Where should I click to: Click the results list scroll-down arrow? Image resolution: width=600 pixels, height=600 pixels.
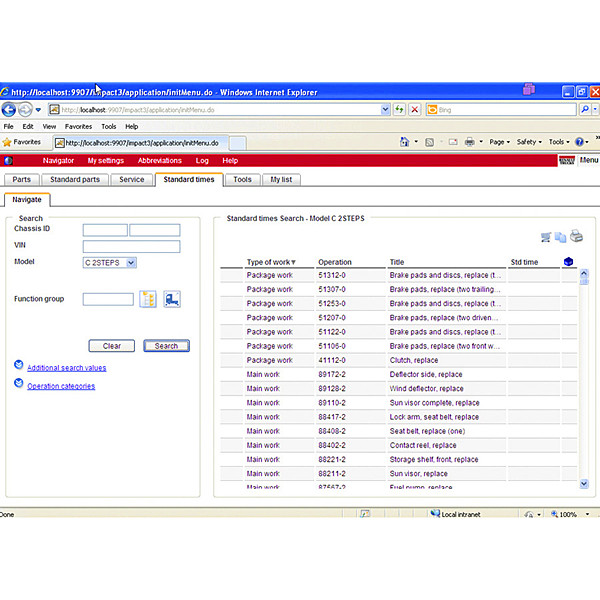click(x=584, y=483)
